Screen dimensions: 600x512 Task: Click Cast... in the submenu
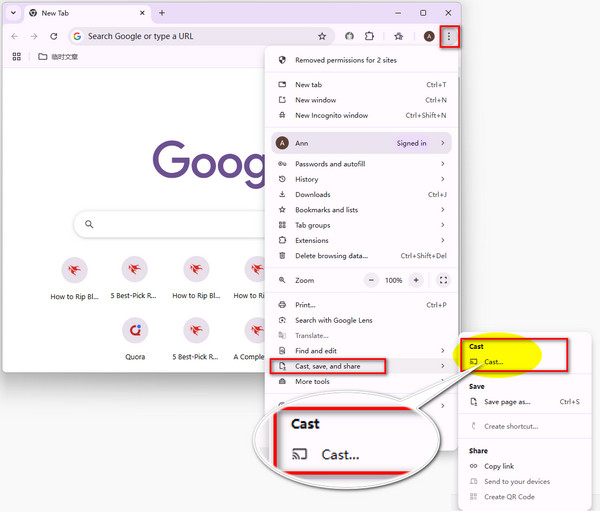tap(524, 362)
